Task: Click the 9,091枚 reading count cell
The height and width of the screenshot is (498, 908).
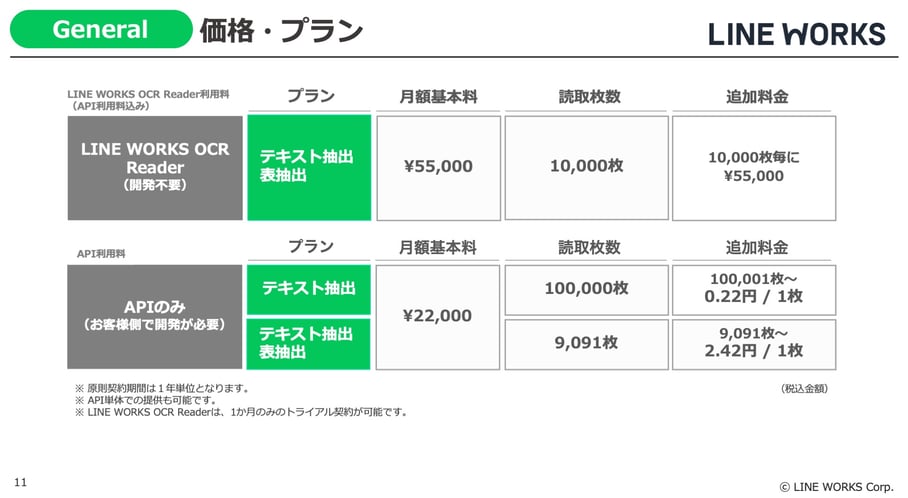Action: point(585,343)
